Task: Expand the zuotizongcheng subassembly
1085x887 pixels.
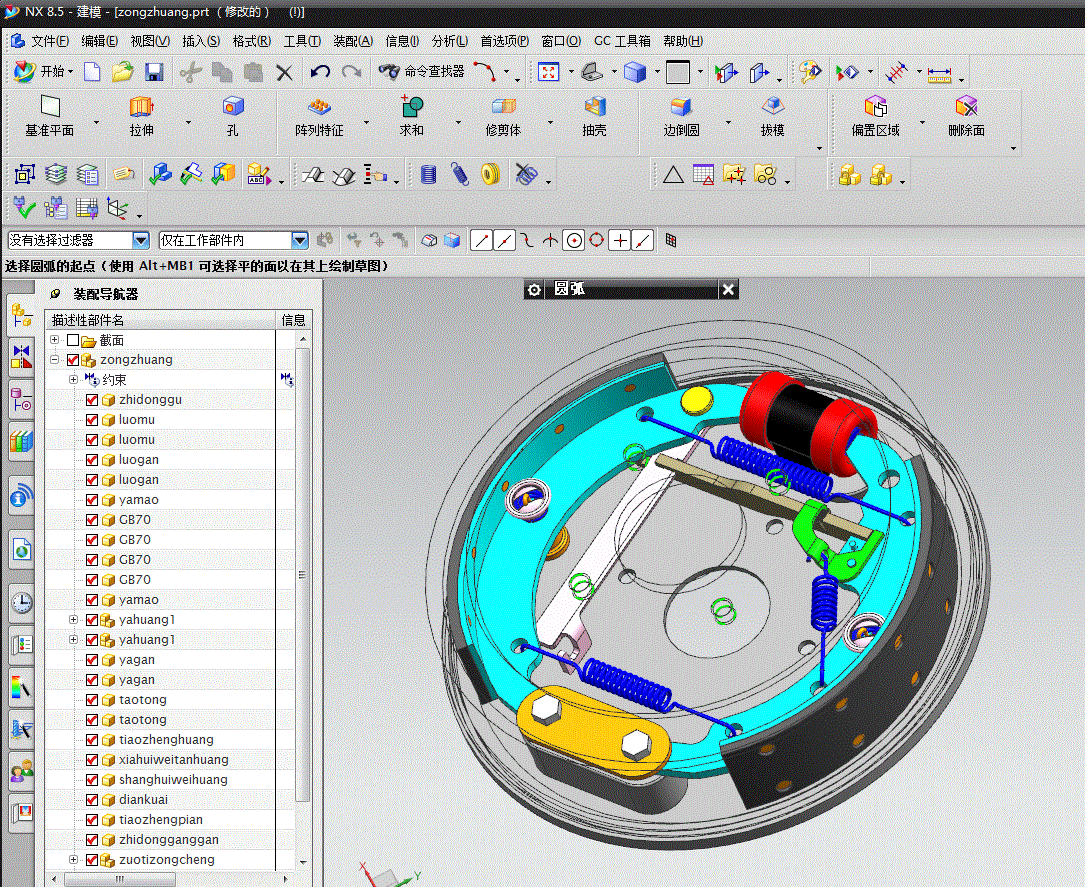Action: pyautogui.click(x=73, y=860)
